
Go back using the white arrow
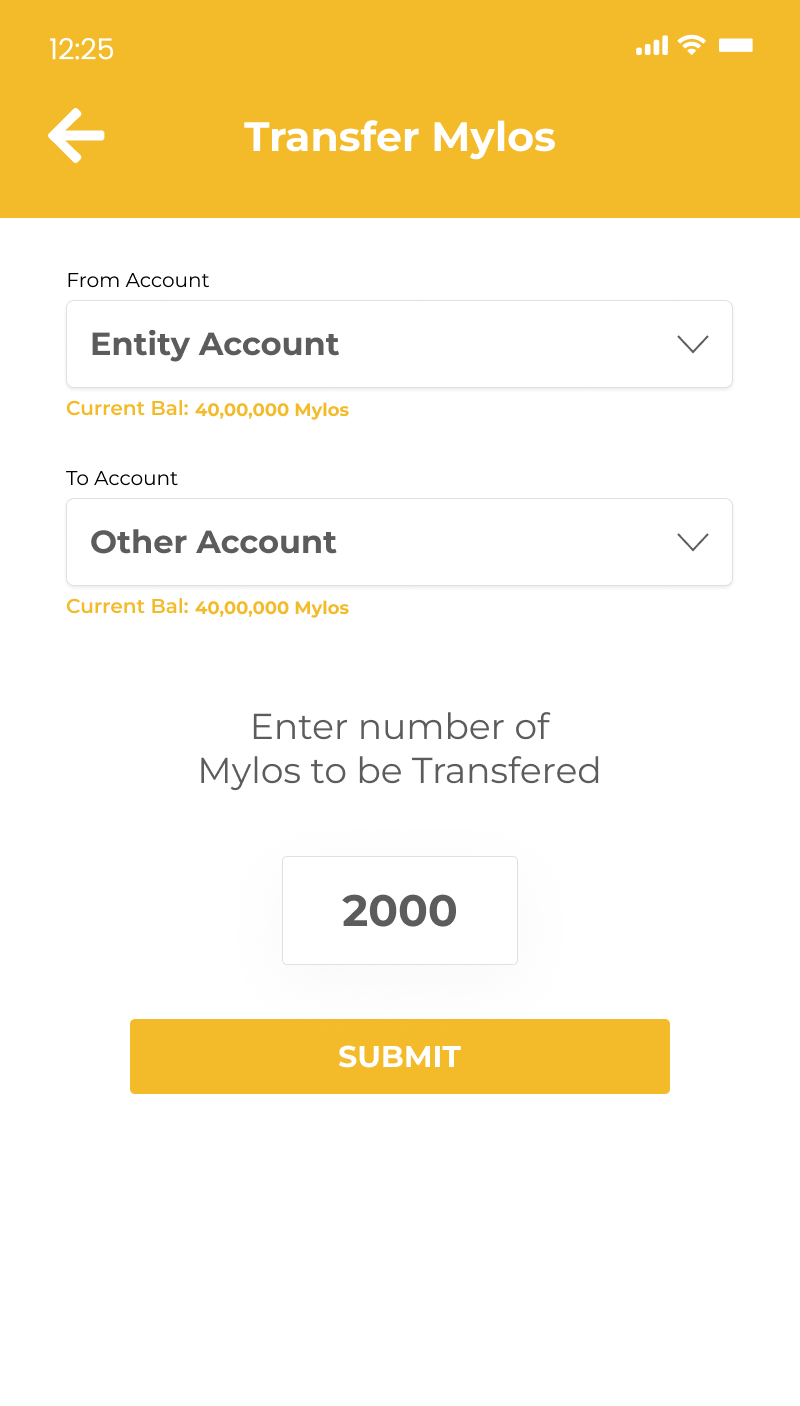point(76,135)
